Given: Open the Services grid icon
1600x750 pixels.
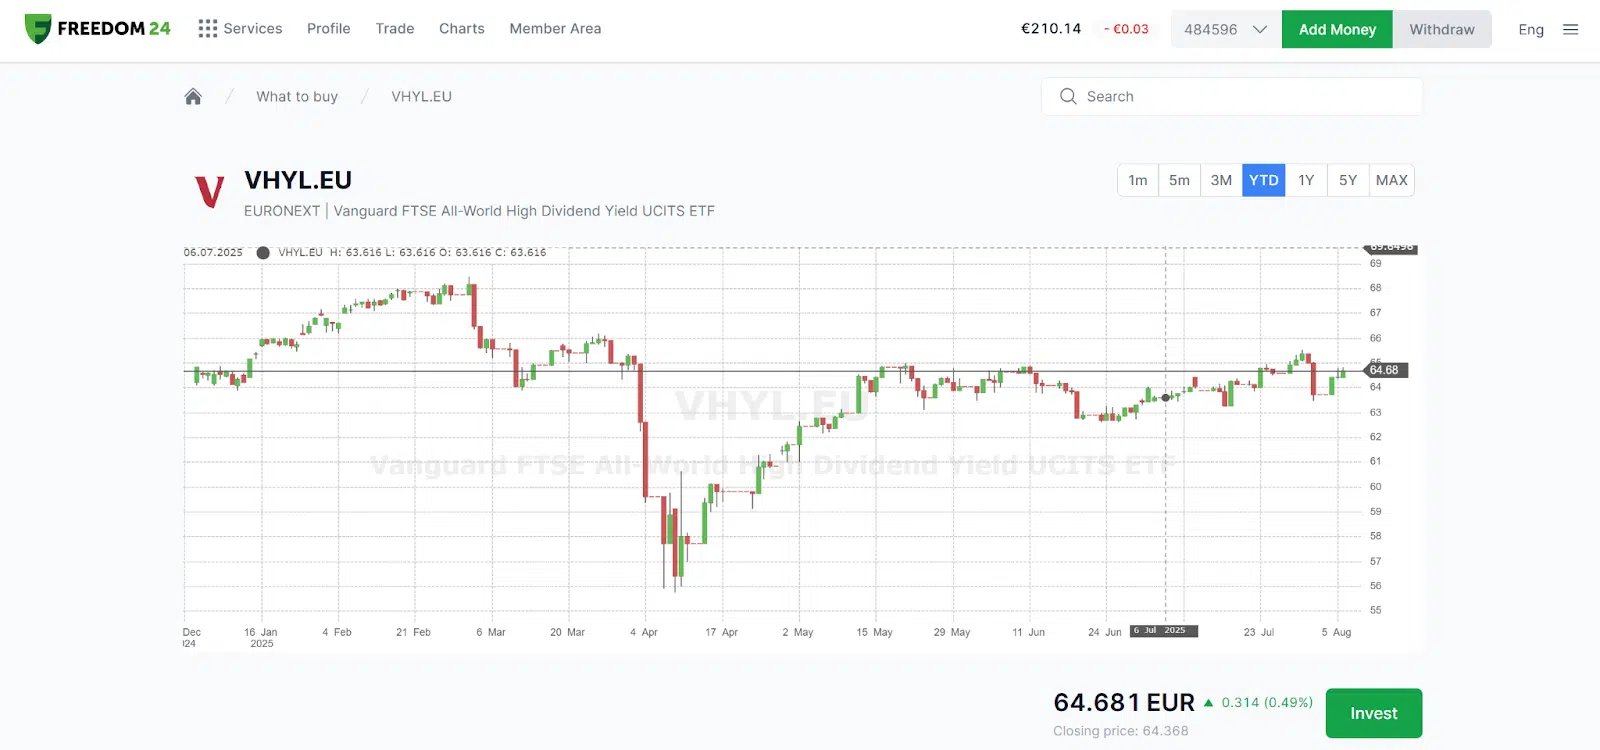Looking at the screenshot, I should coord(207,29).
